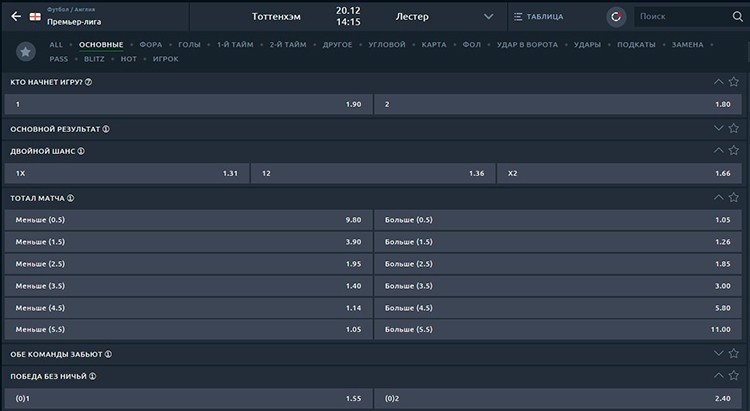This screenshot has height=411, width=750.
Task: Collapse the Кто начнет игру section
Action: point(718,82)
